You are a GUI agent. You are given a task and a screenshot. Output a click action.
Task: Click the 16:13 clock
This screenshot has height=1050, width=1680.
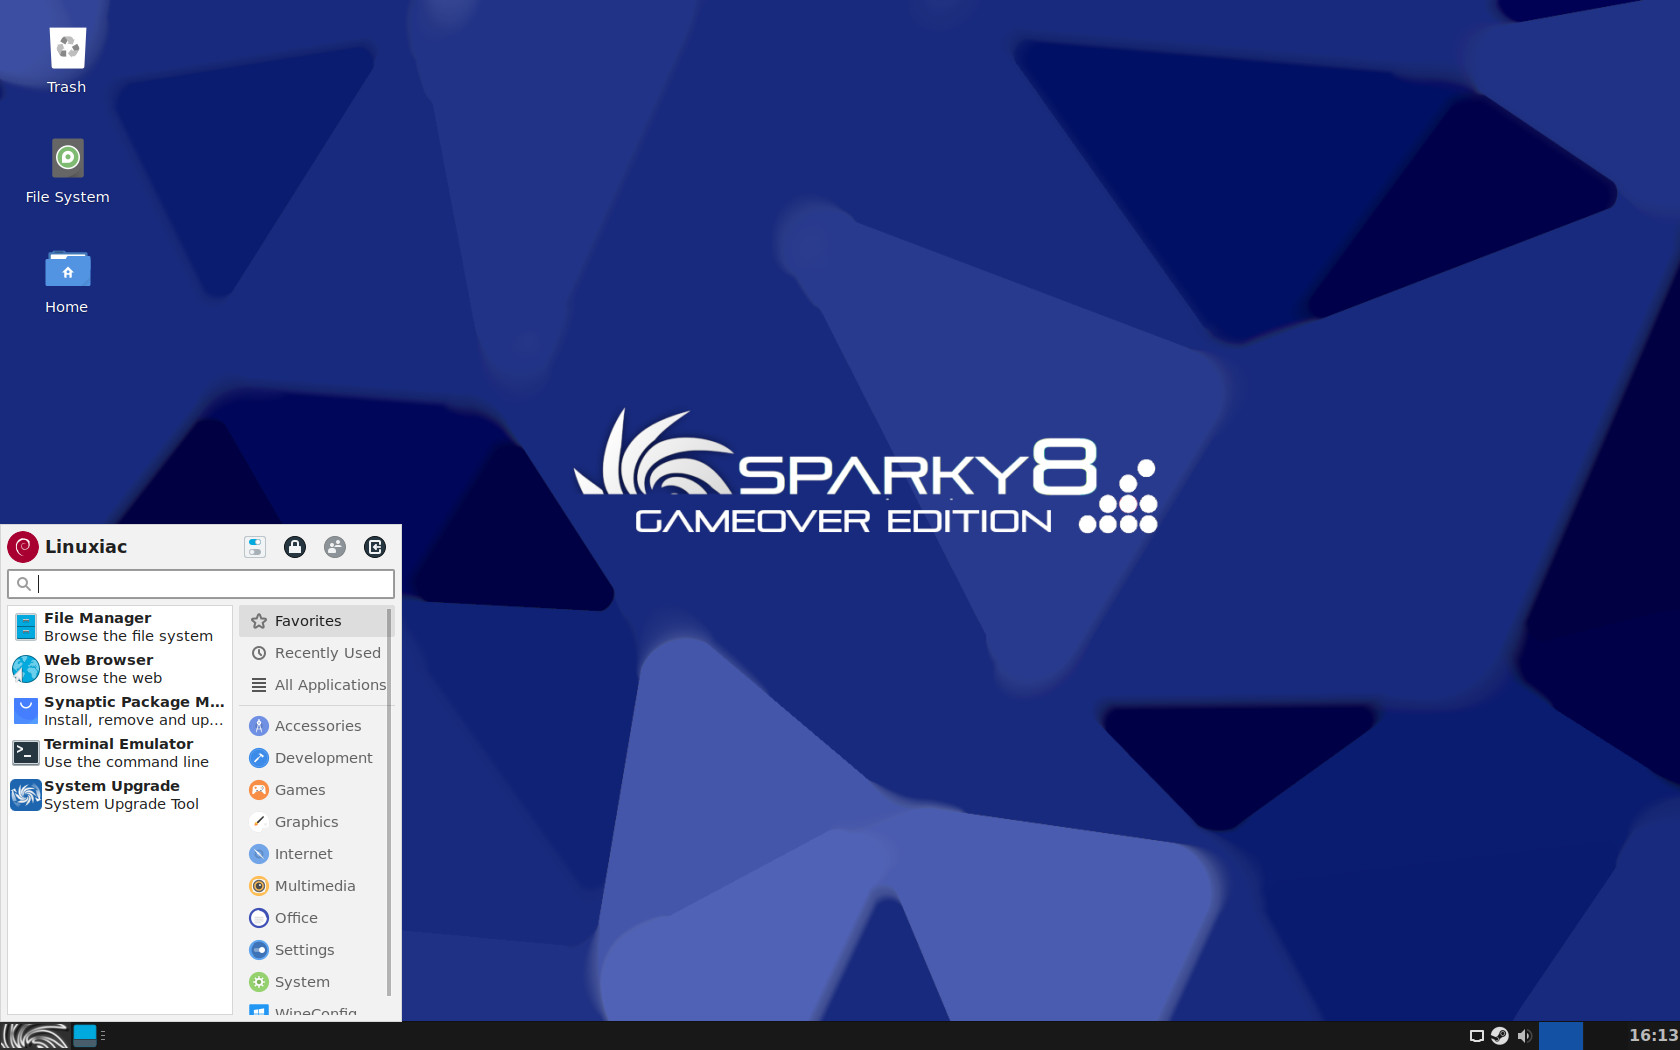pyautogui.click(x=1653, y=1036)
